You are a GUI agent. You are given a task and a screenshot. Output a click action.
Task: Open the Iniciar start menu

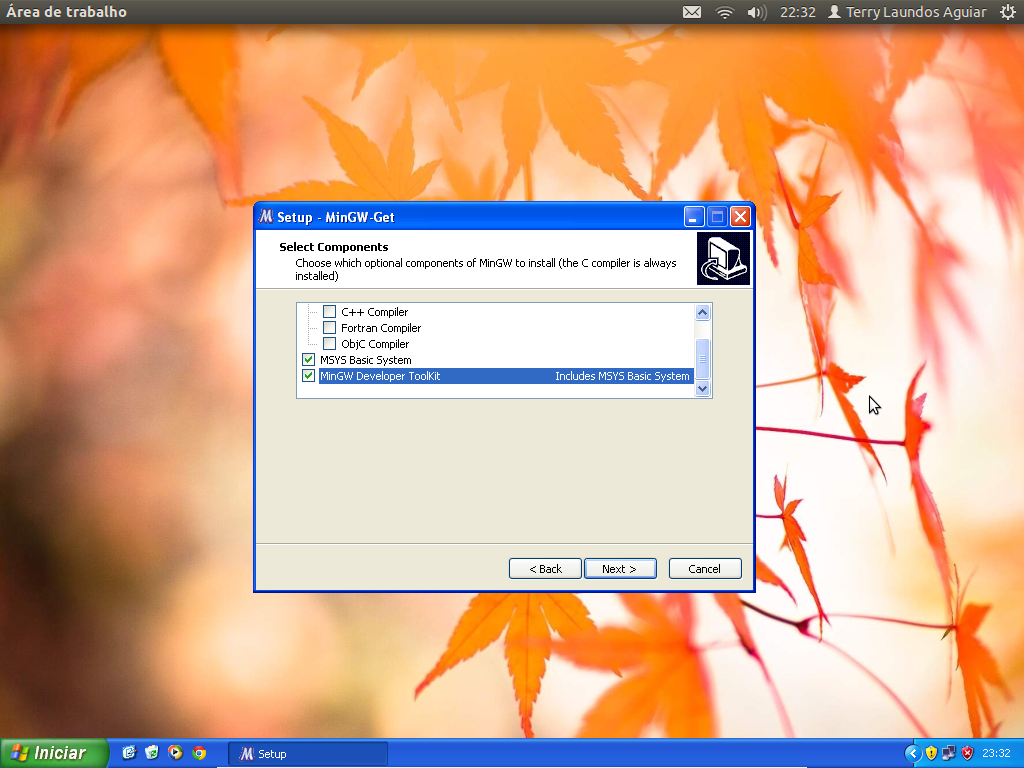tap(54, 753)
